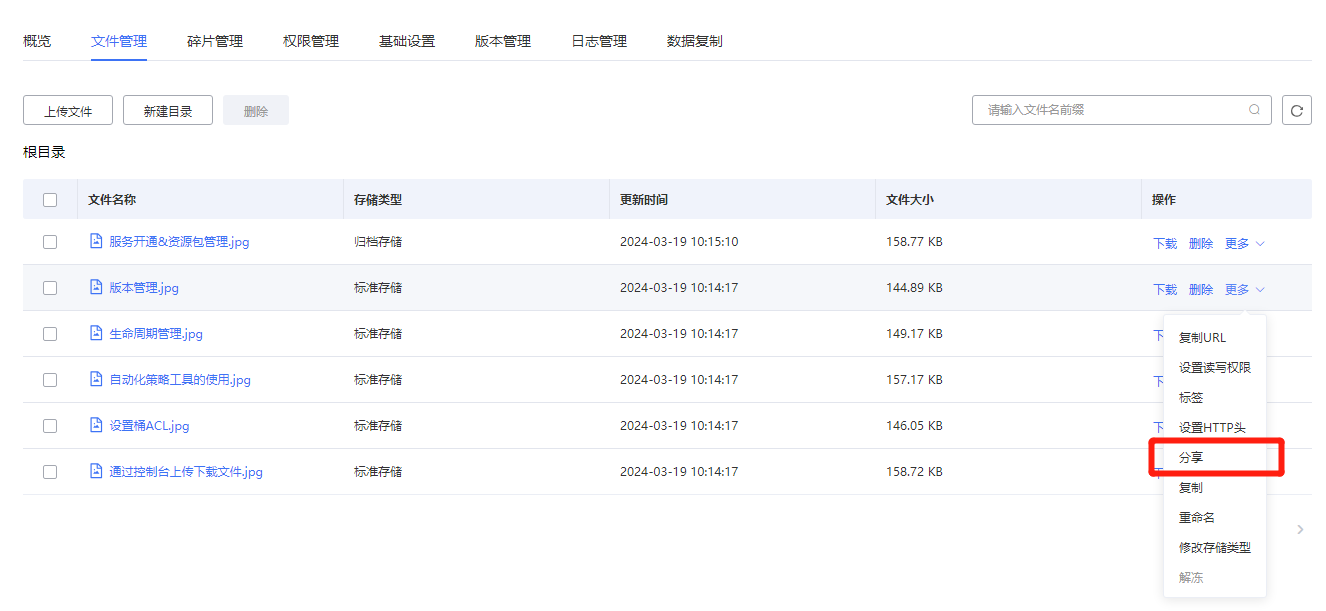The width and height of the screenshot is (1326, 611).
Task: Download 版本管理.jpg via 下载 link
Action: pos(1165,289)
